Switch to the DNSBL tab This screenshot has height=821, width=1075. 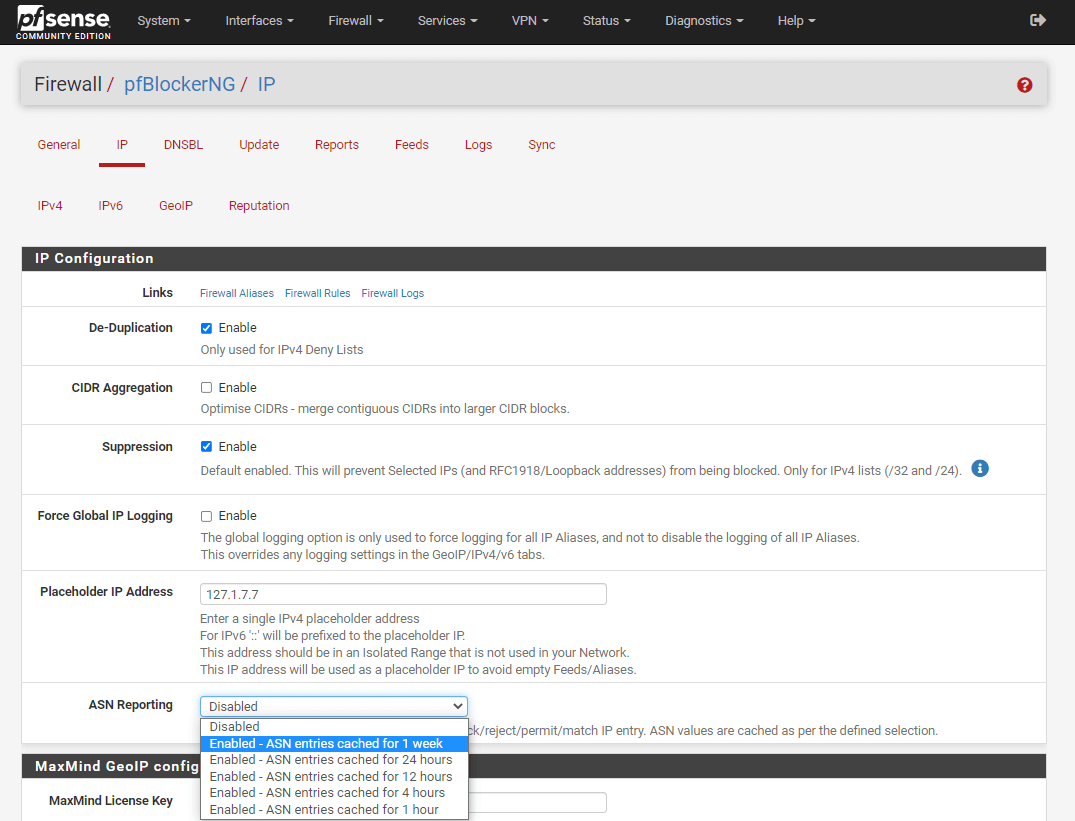(183, 145)
